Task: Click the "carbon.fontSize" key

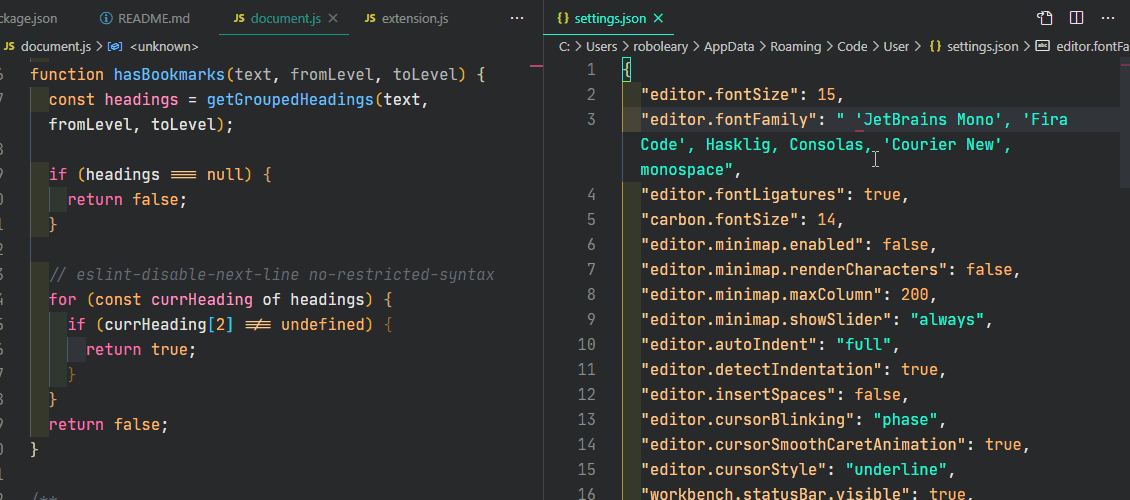Action: [724, 219]
